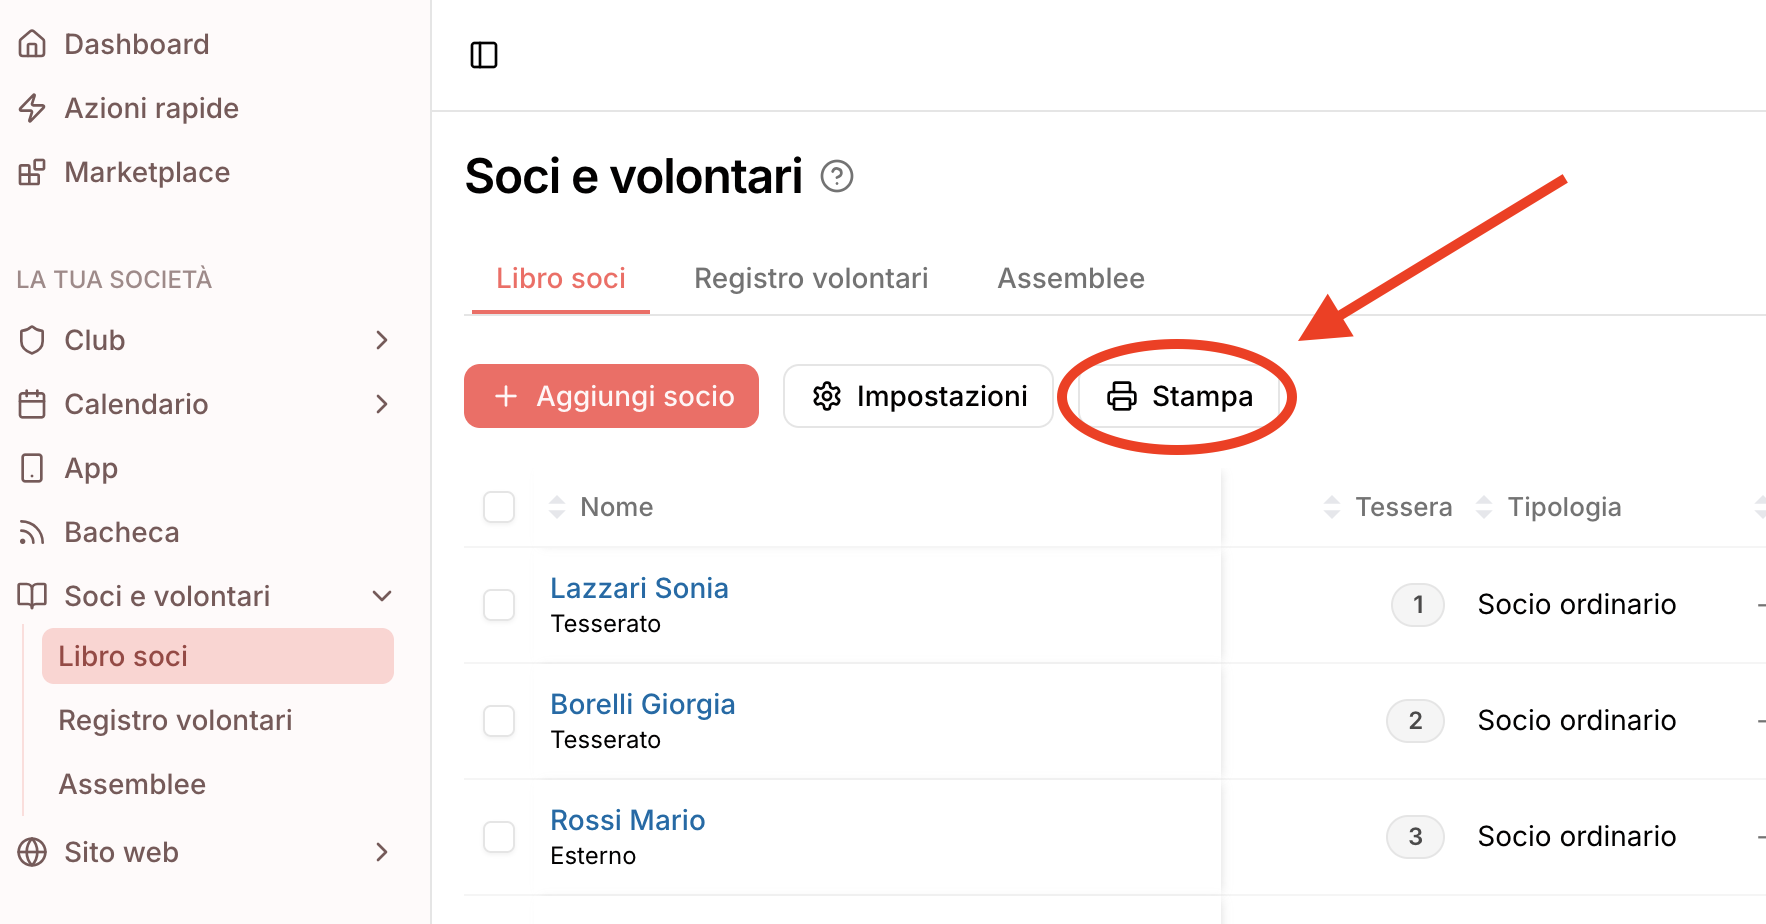Select all rows with header checkbox
Viewport: 1766px width, 924px height.
499,507
